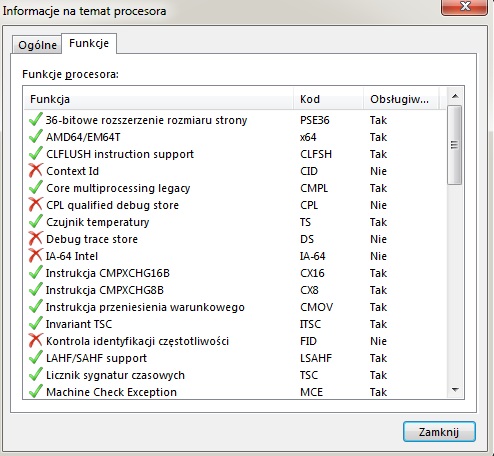Click the vertical scrollbar thumb
Image resolution: width=494 pixels, height=456 pixels.
click(455, 145)
